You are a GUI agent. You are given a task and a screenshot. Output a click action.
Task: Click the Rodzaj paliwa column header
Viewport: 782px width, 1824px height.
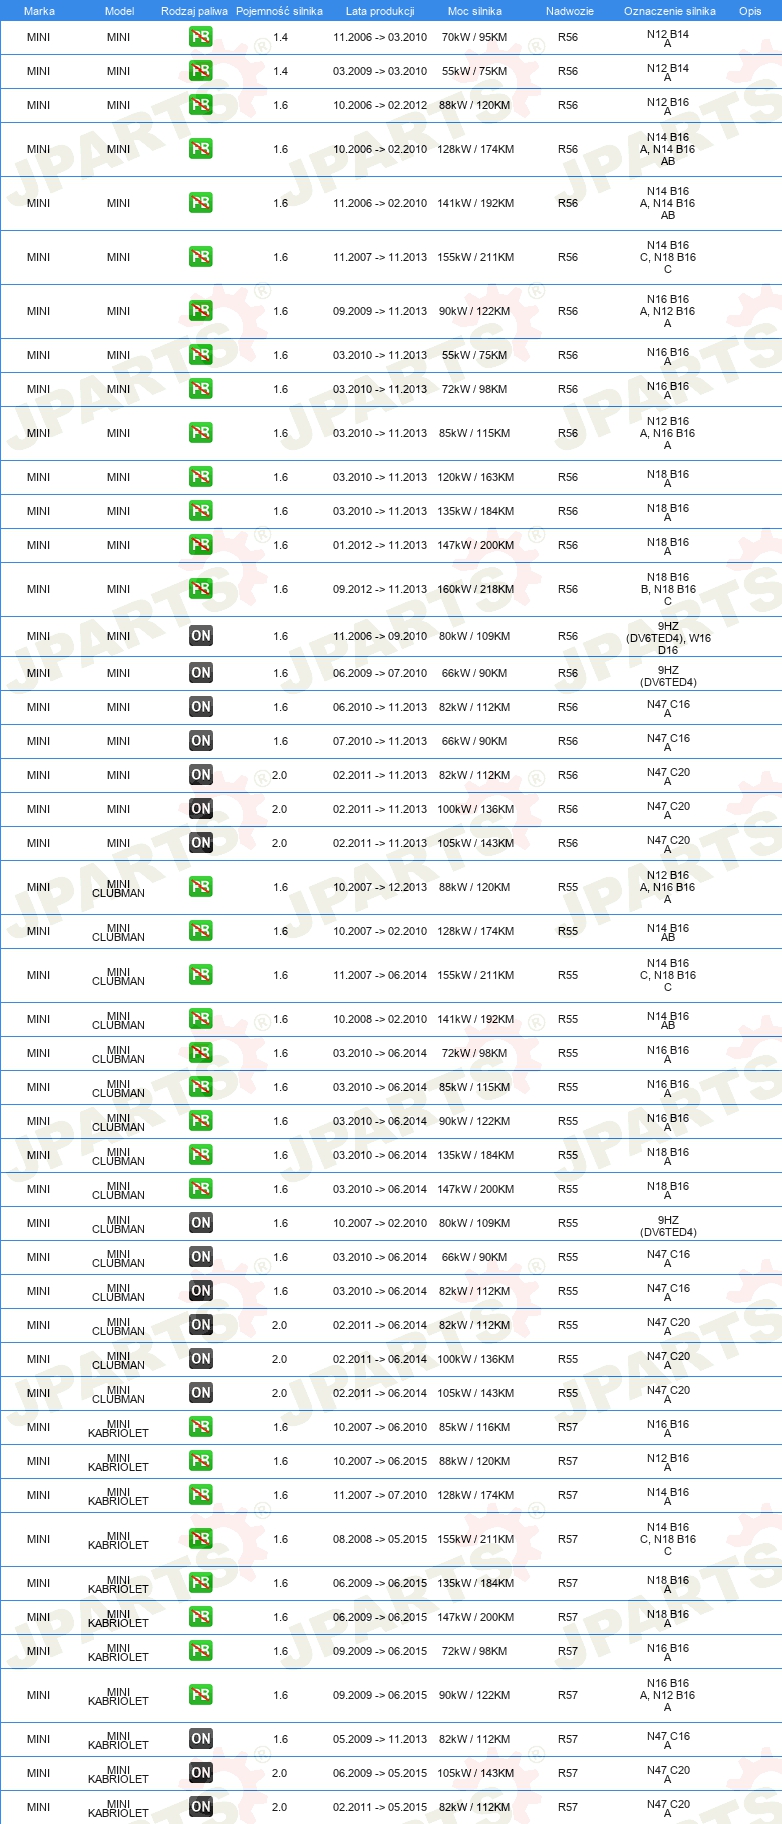point(194,11)
